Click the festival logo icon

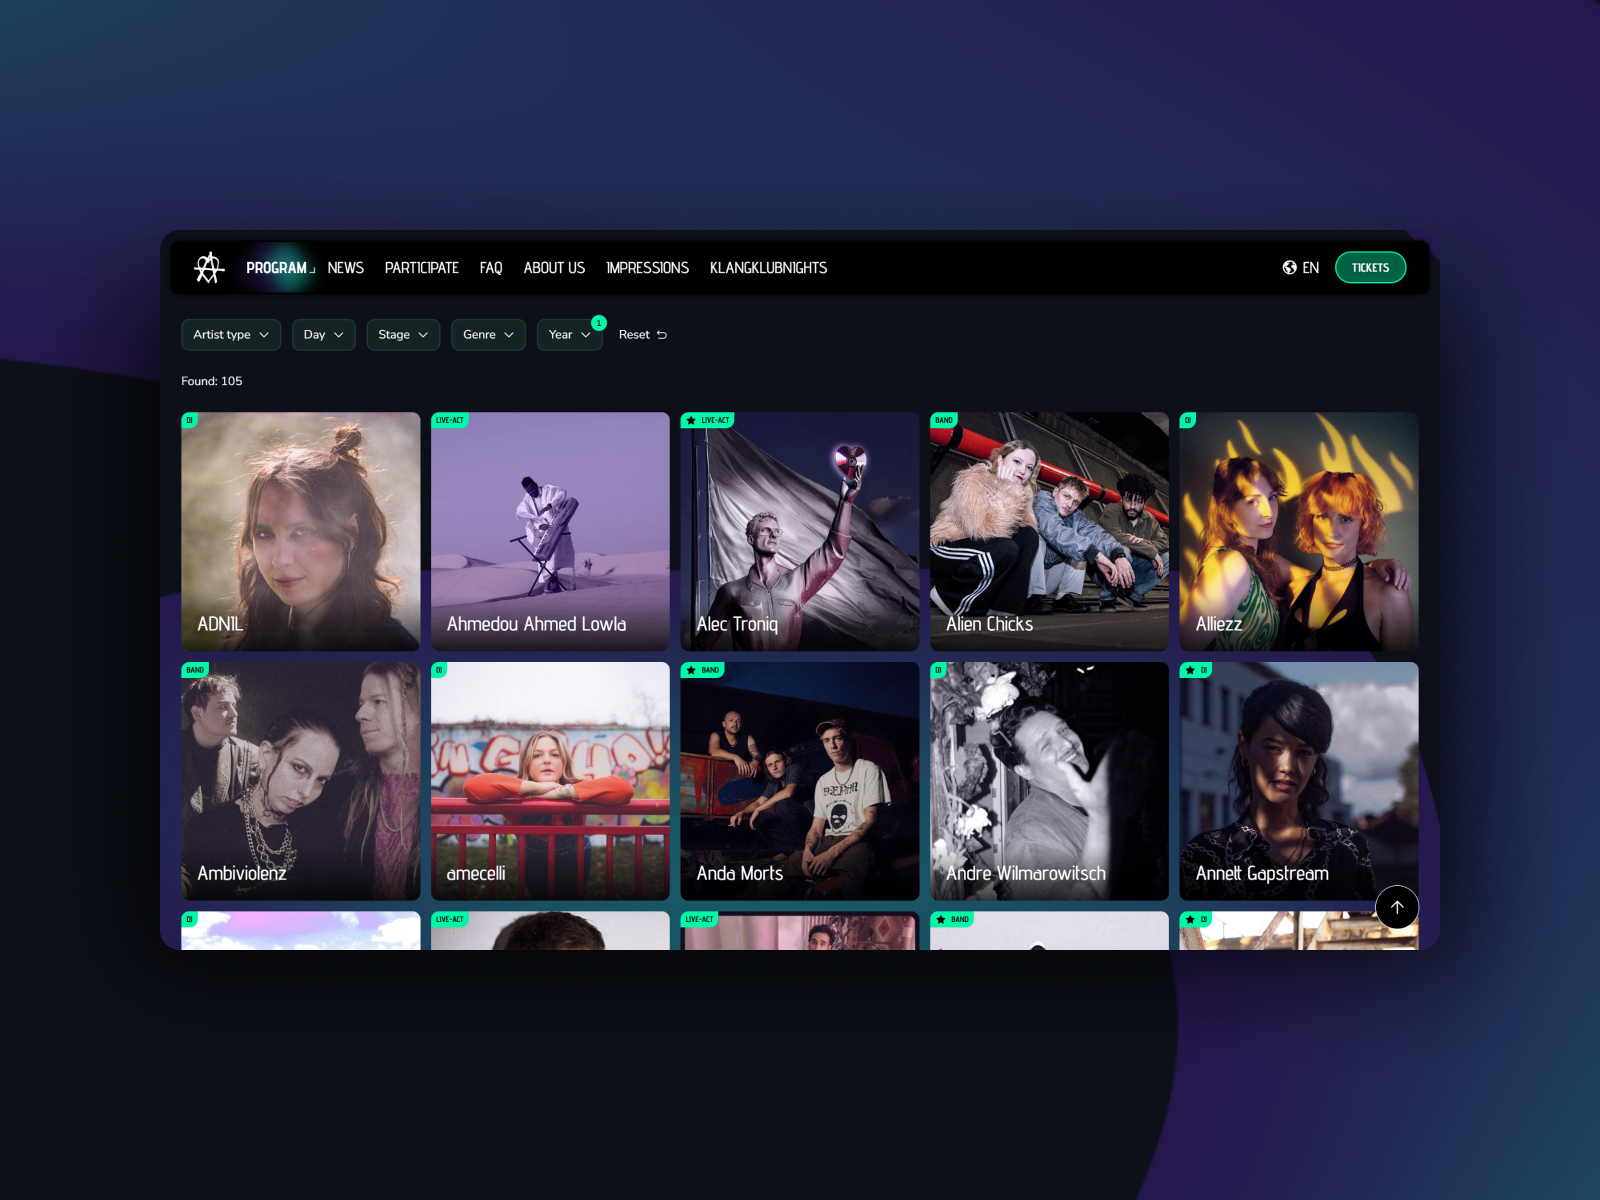coord(209,268)
